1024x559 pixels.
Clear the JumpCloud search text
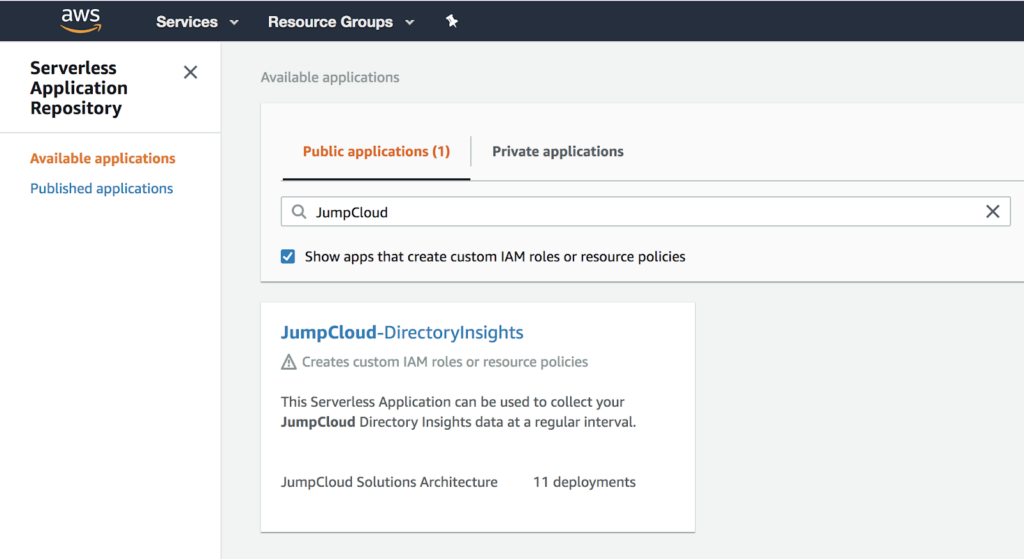992,212
